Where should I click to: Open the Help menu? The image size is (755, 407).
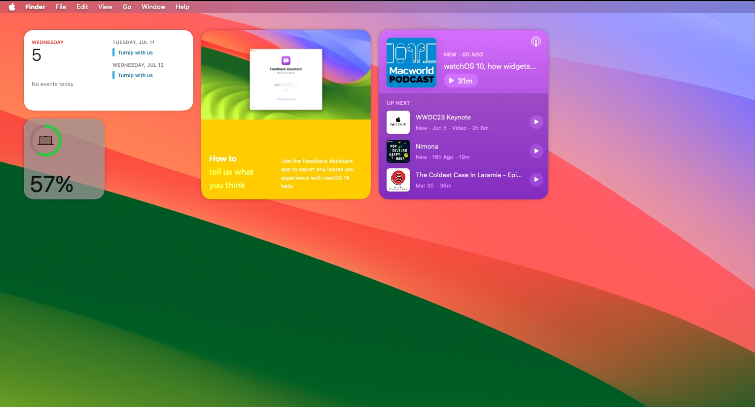click(182, 6)
